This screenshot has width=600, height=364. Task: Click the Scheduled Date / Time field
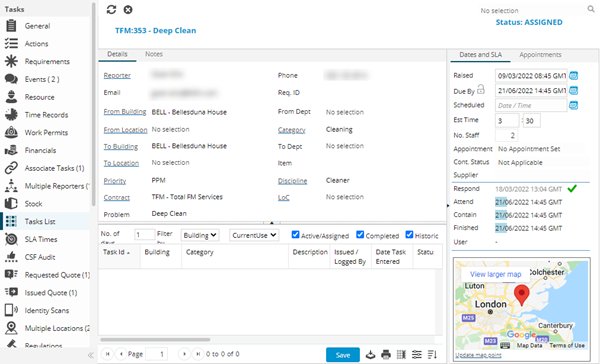[531, 105]
